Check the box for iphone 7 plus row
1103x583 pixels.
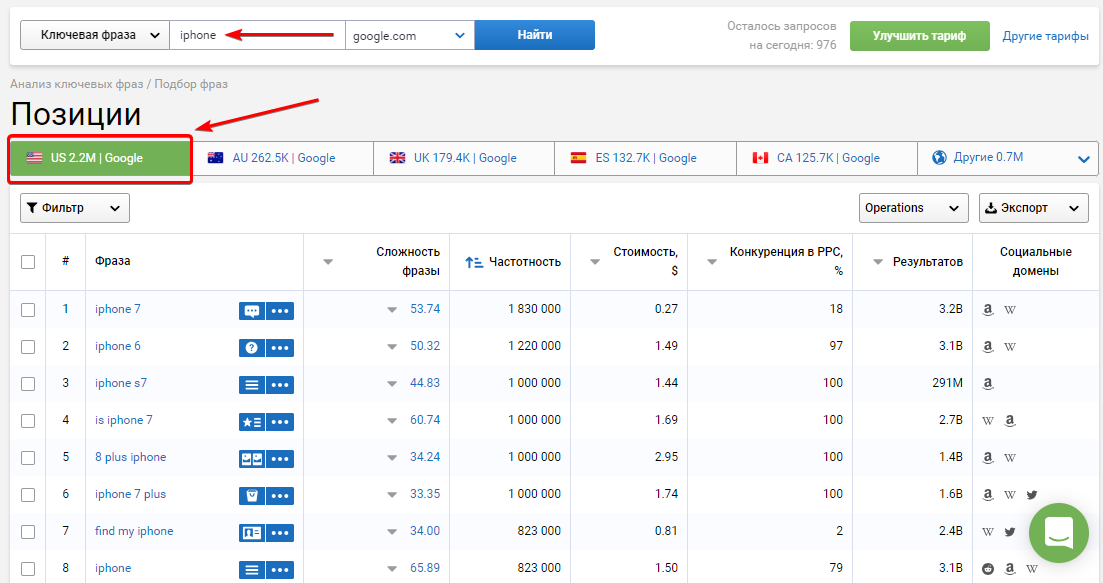pyautogui.click(x=28, y=495)
